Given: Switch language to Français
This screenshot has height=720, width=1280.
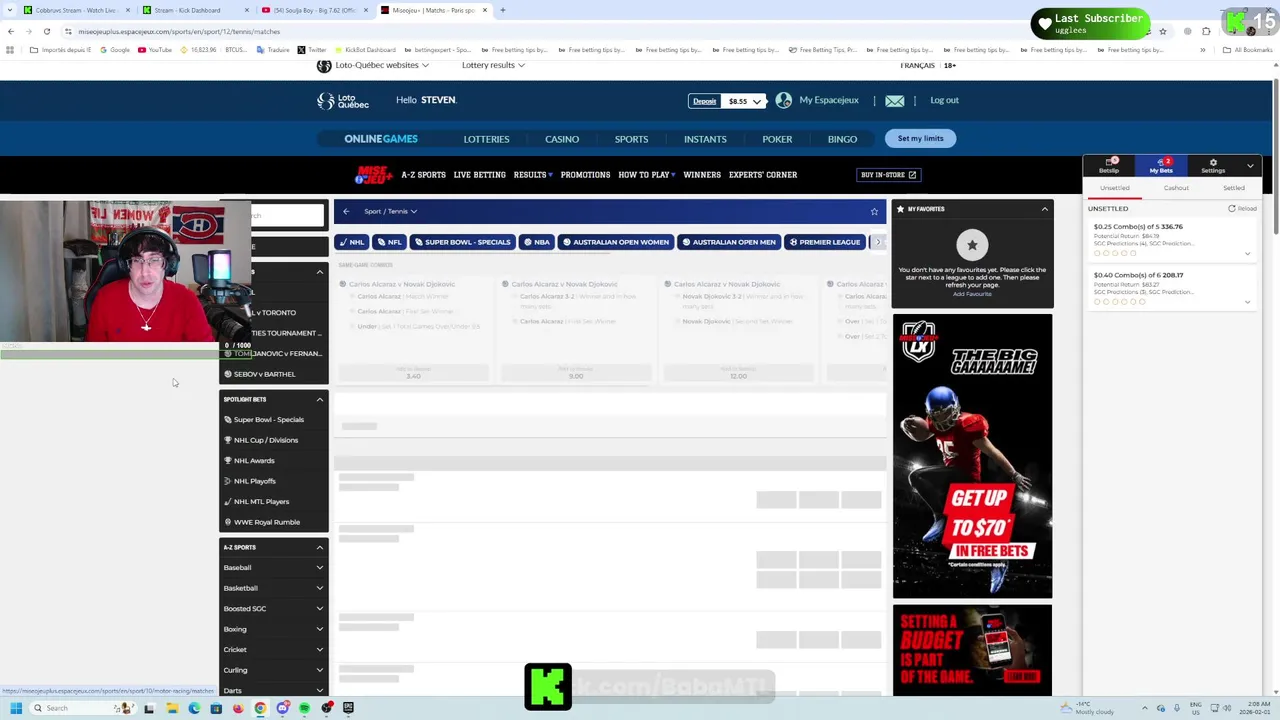Looking at the screenshot, I should click(x=917, y=65).
